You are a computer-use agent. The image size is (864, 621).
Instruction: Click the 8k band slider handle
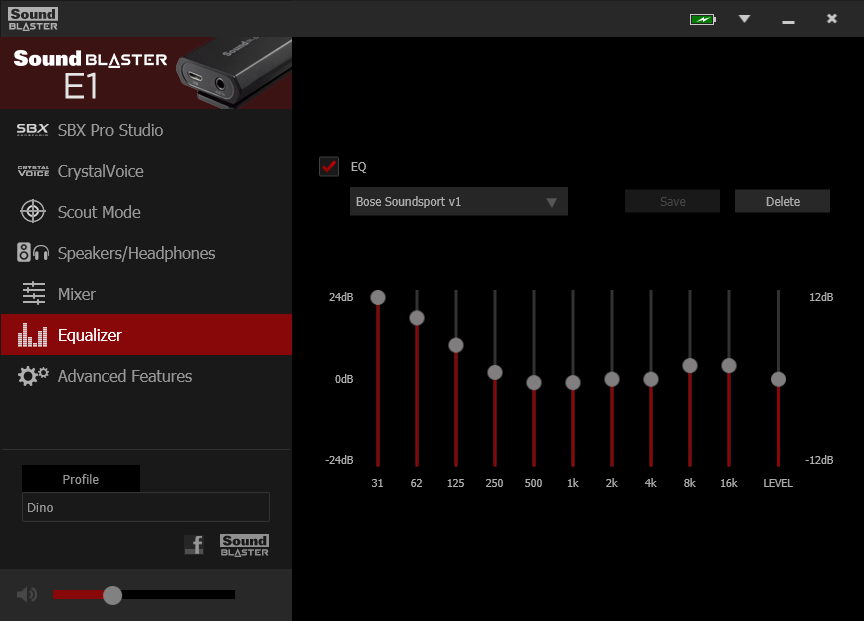pos(690,365)
